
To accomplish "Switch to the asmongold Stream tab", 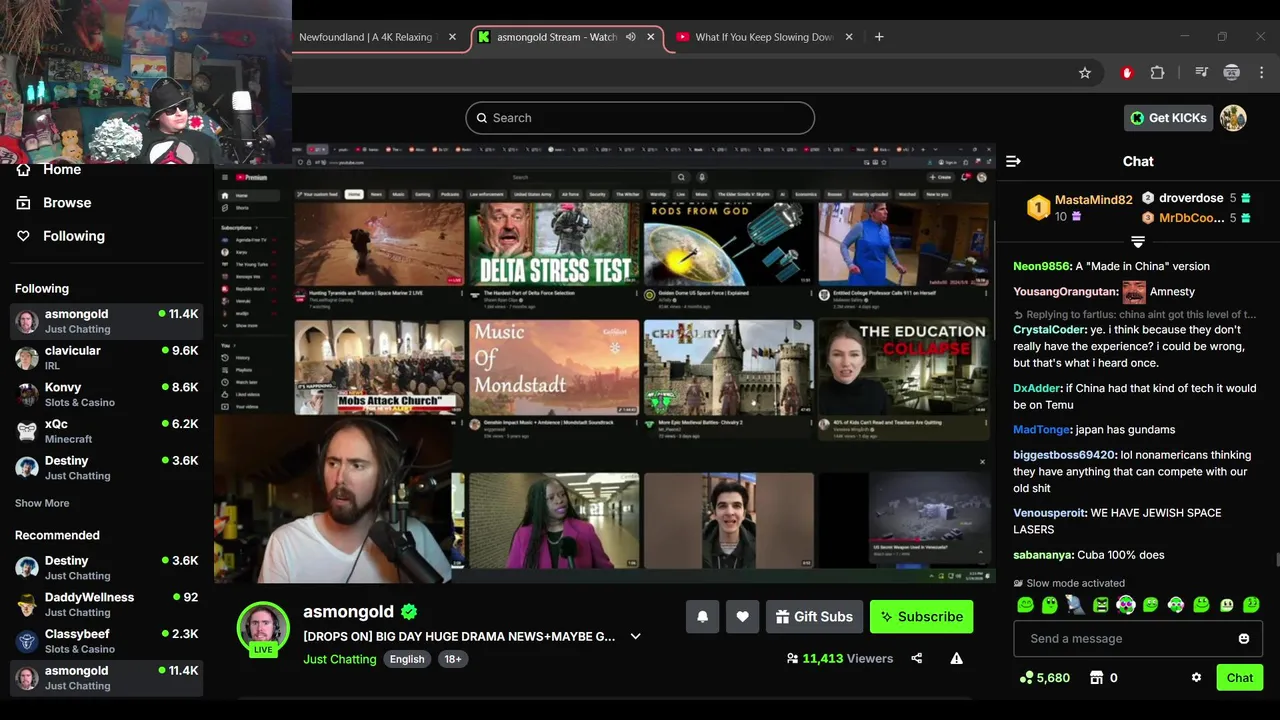I will click(557, 37).
